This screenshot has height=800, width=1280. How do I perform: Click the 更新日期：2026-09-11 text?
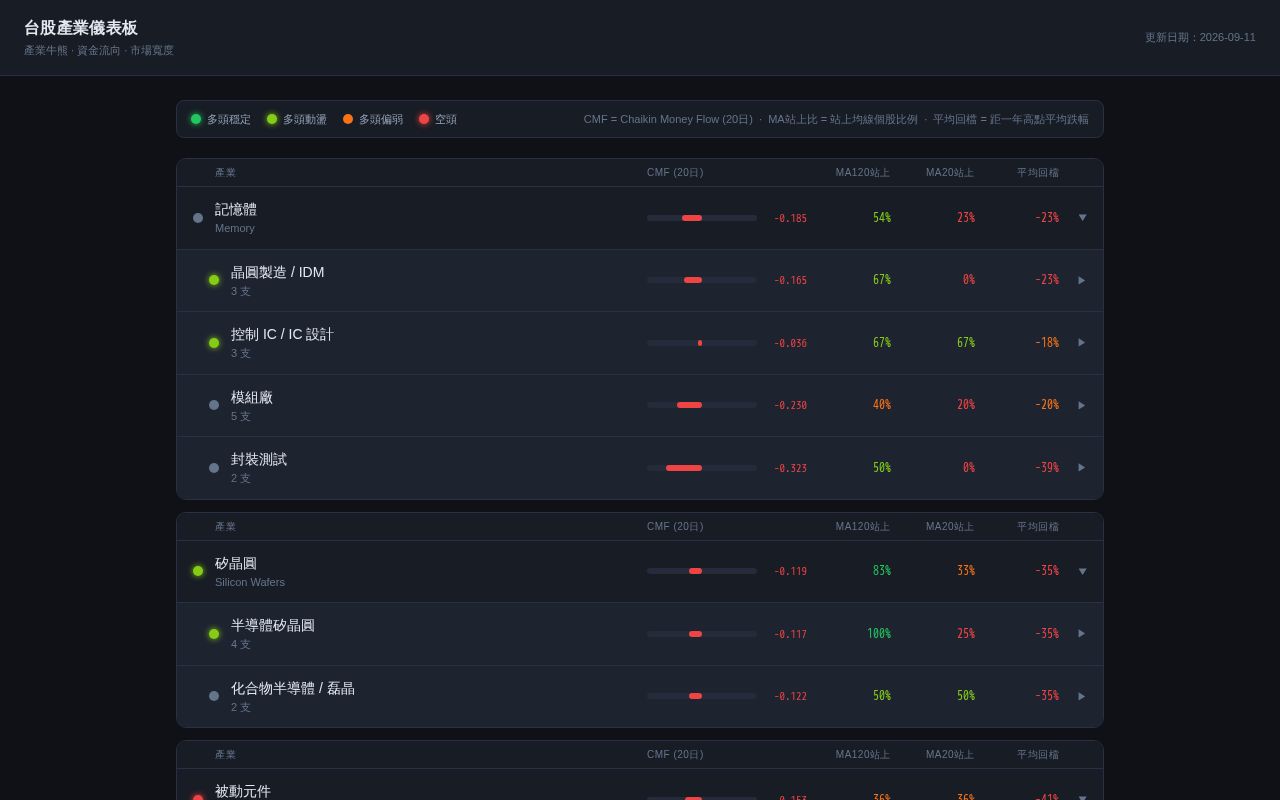click(x=1200, y=37)
